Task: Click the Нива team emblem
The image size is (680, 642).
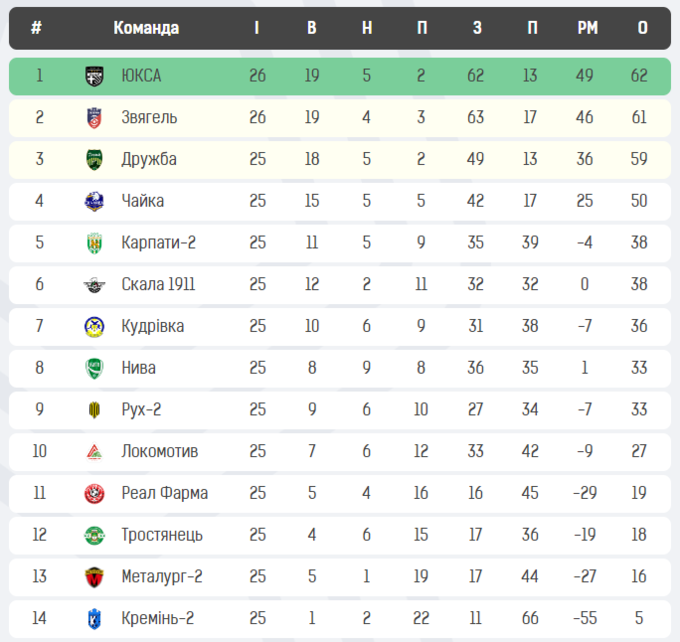Action: coord(94,368)
